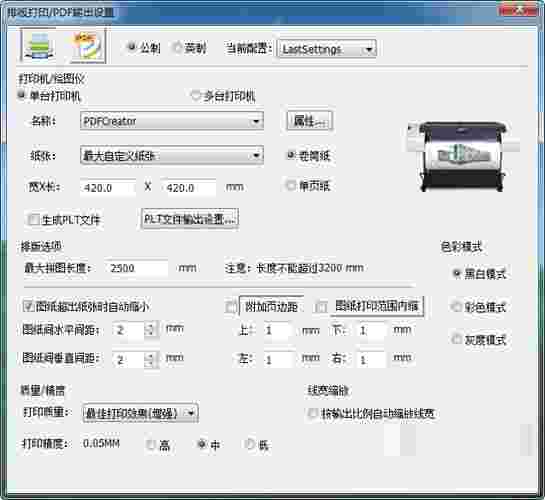Click the 0.05MM print precision value

coord(101,443)
